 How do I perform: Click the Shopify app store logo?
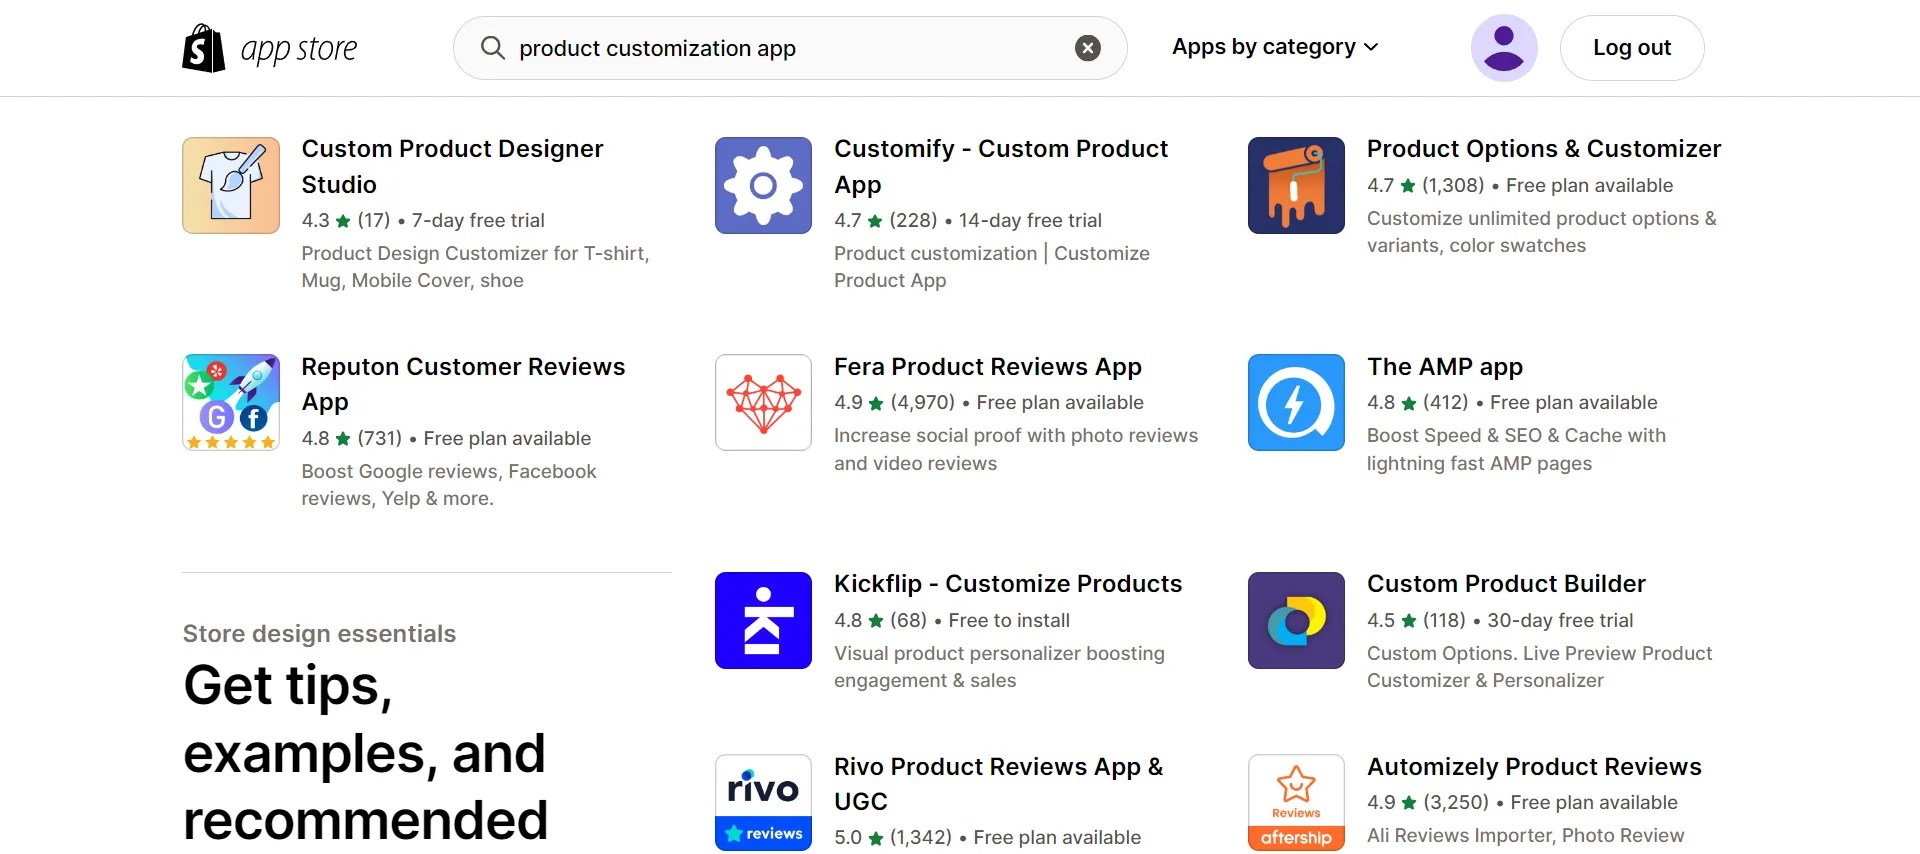click(269, 48)
